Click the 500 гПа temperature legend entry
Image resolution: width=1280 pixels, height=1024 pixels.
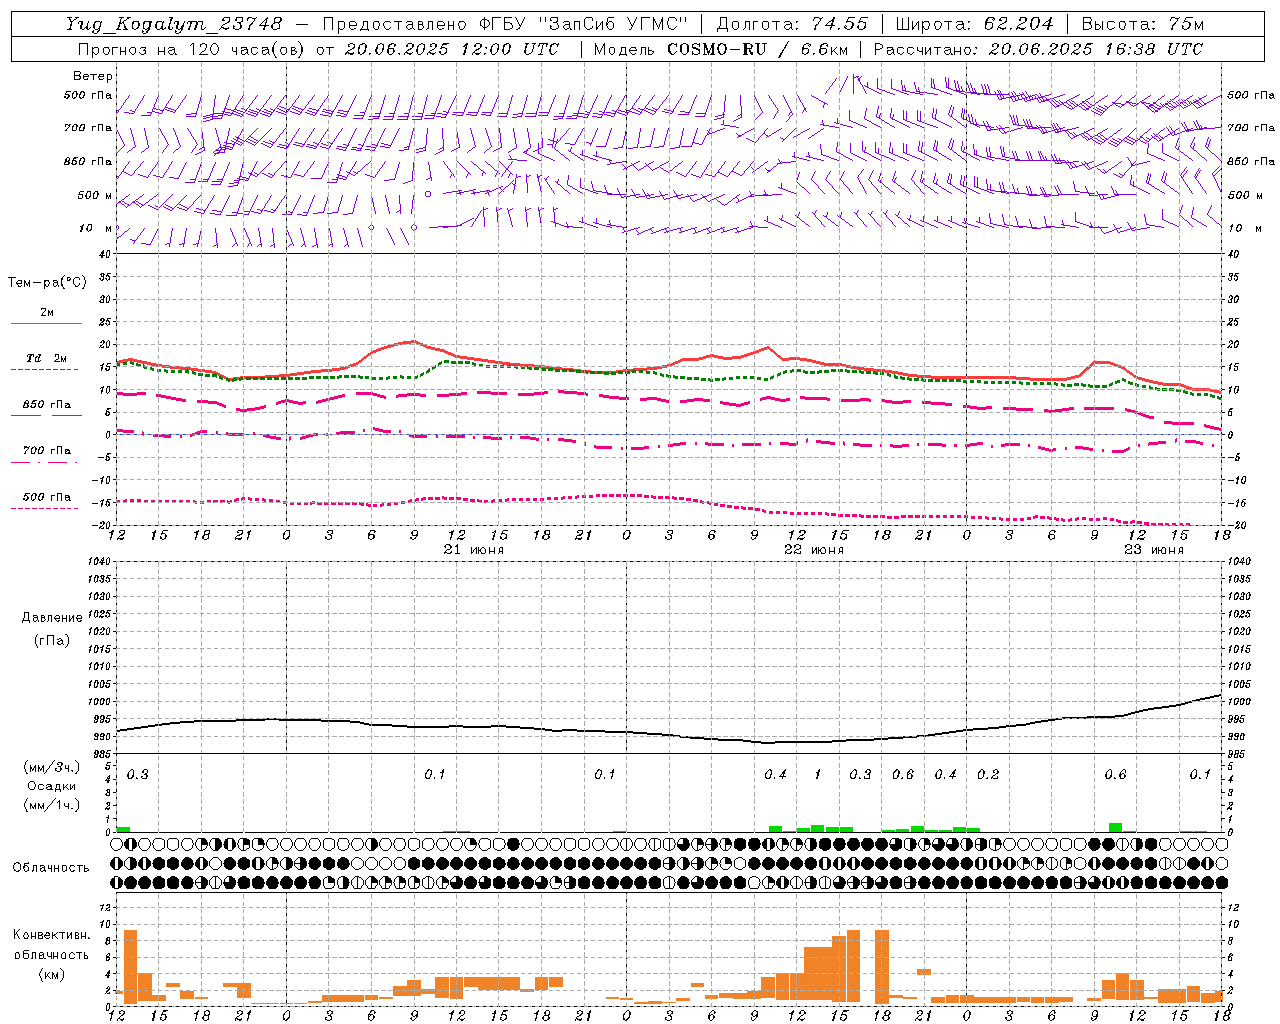point(47,497)
